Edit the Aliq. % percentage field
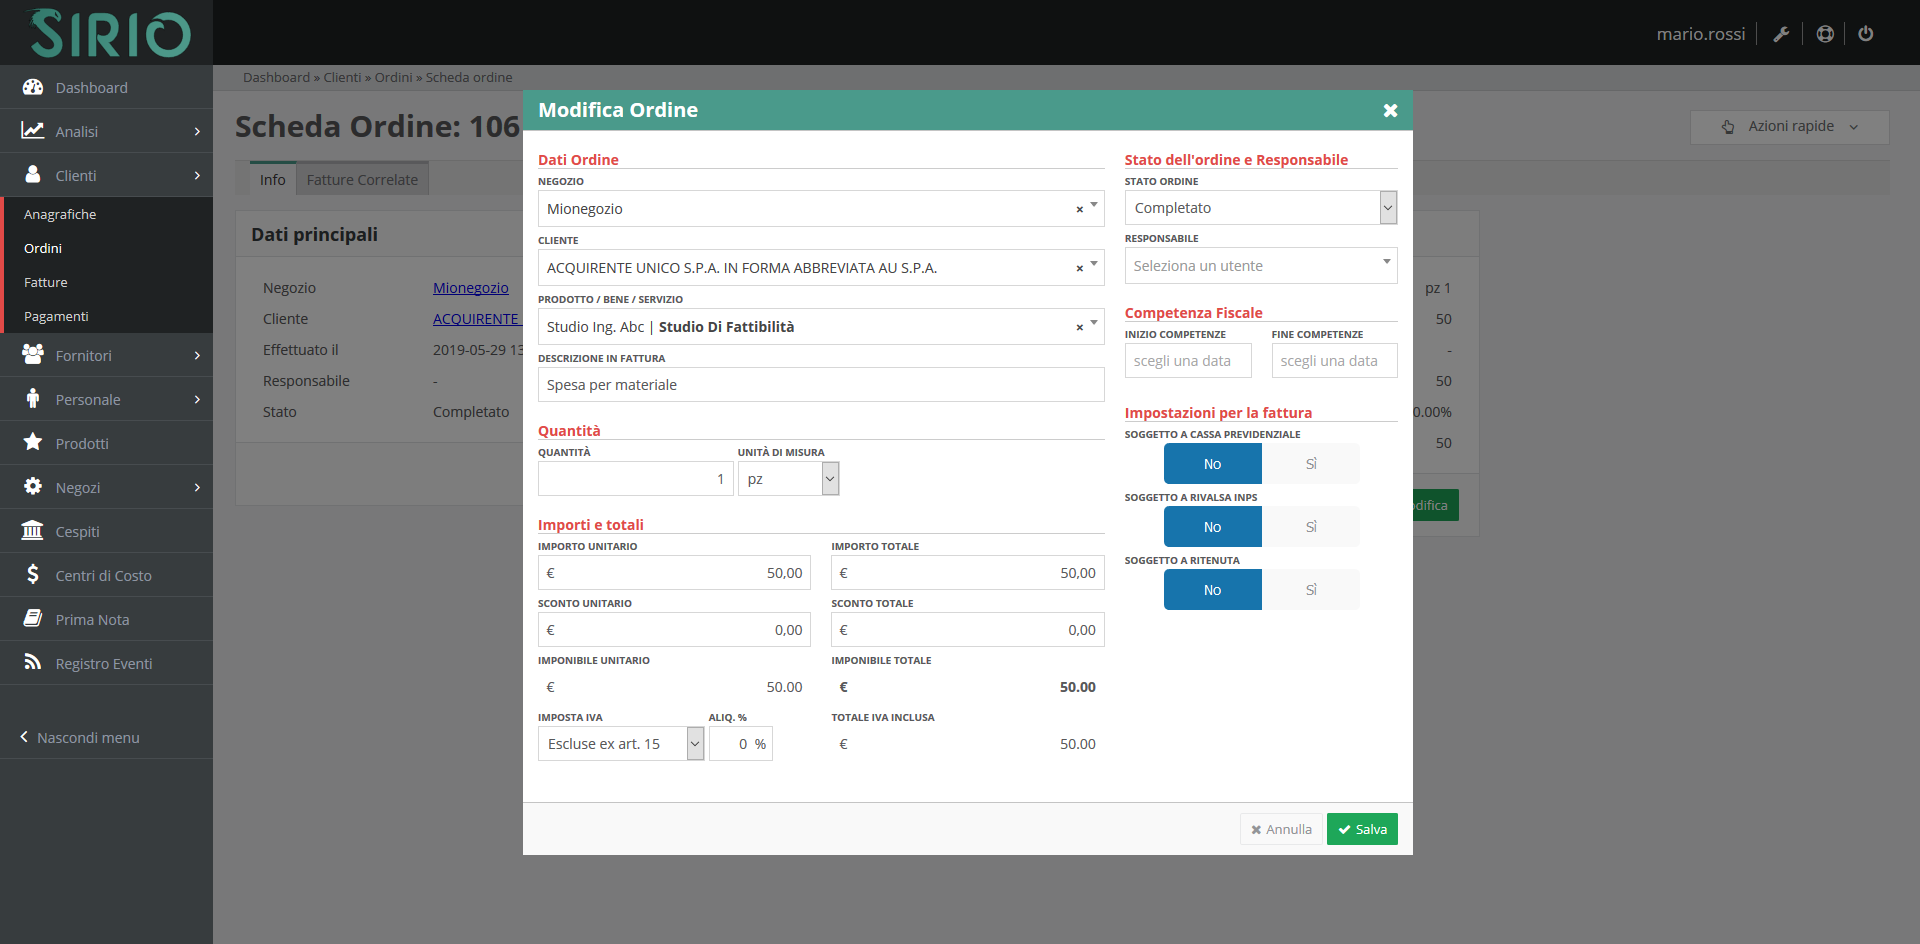Viewport: 1920px width, 944px height. [x=740, y=743]
